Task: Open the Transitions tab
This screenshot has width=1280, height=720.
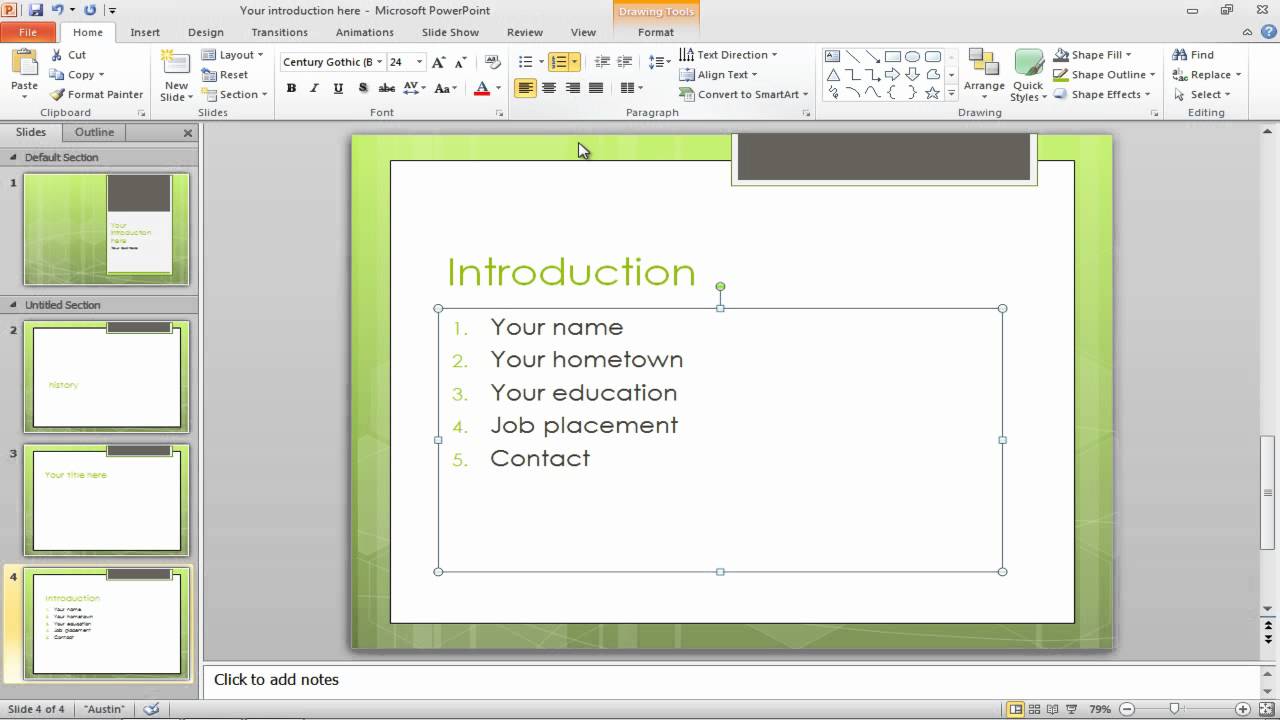Action: 280,32
